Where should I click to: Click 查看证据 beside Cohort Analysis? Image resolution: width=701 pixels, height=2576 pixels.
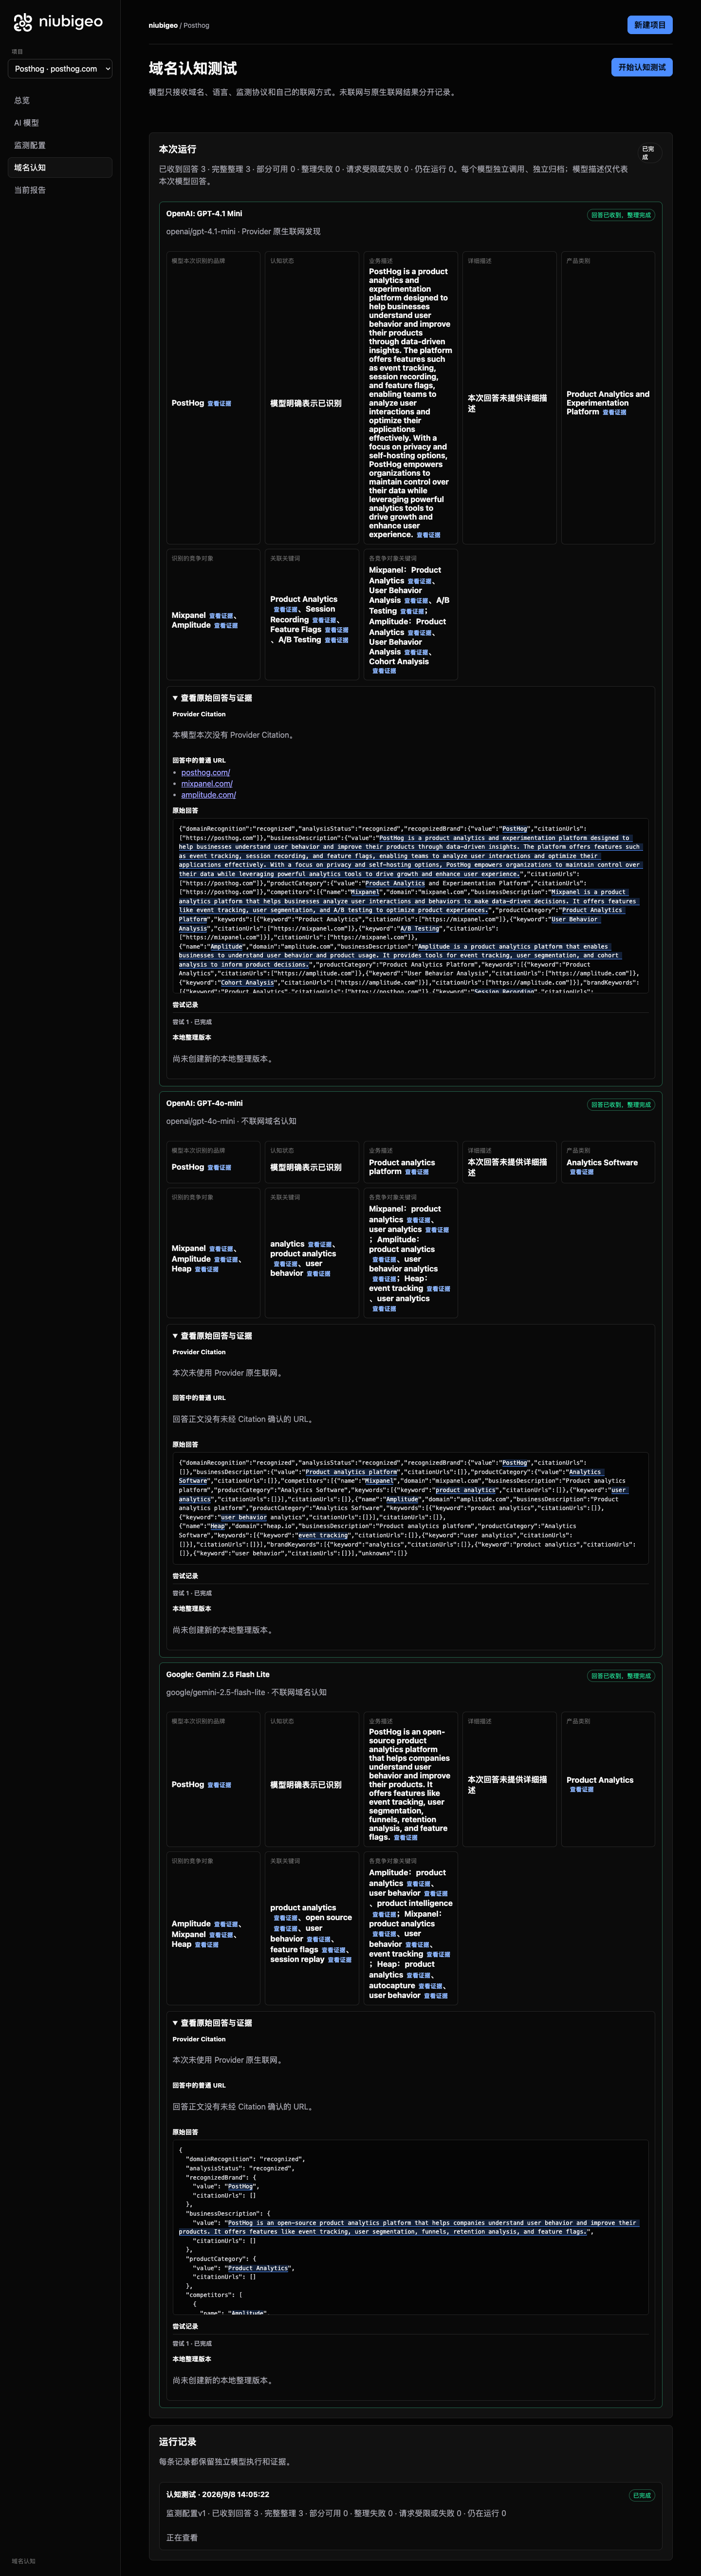[x=384, y=671]
